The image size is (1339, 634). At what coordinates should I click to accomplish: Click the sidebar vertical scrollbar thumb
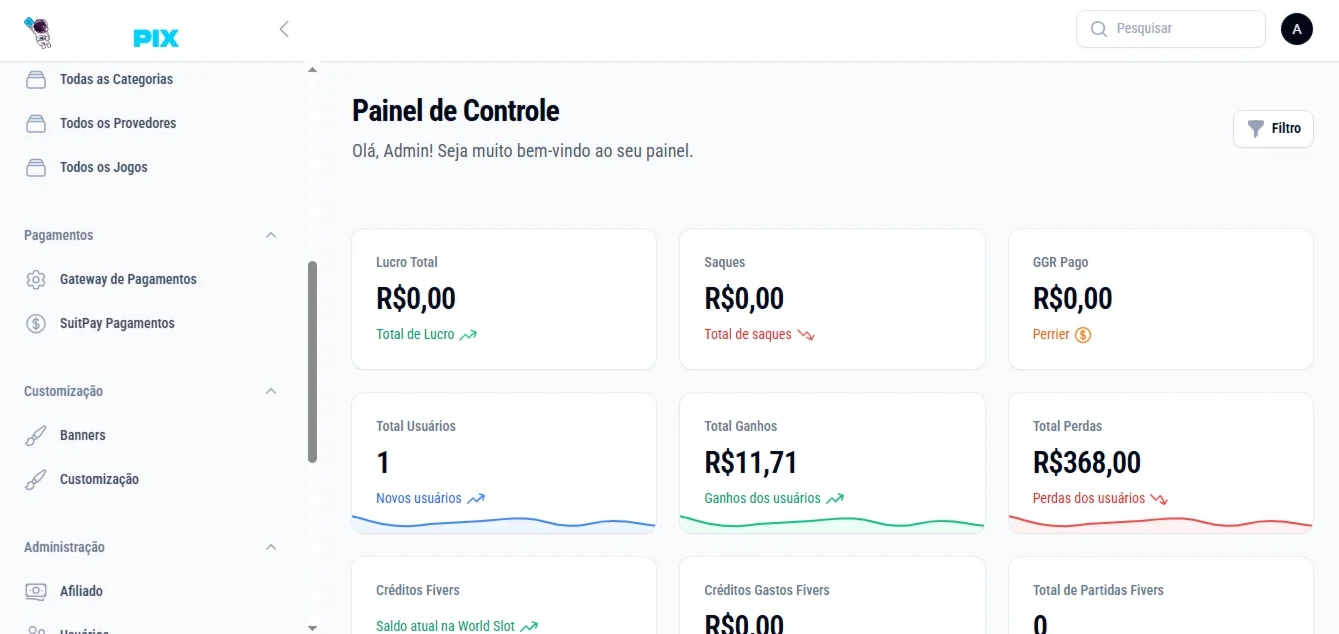point(312,362)
